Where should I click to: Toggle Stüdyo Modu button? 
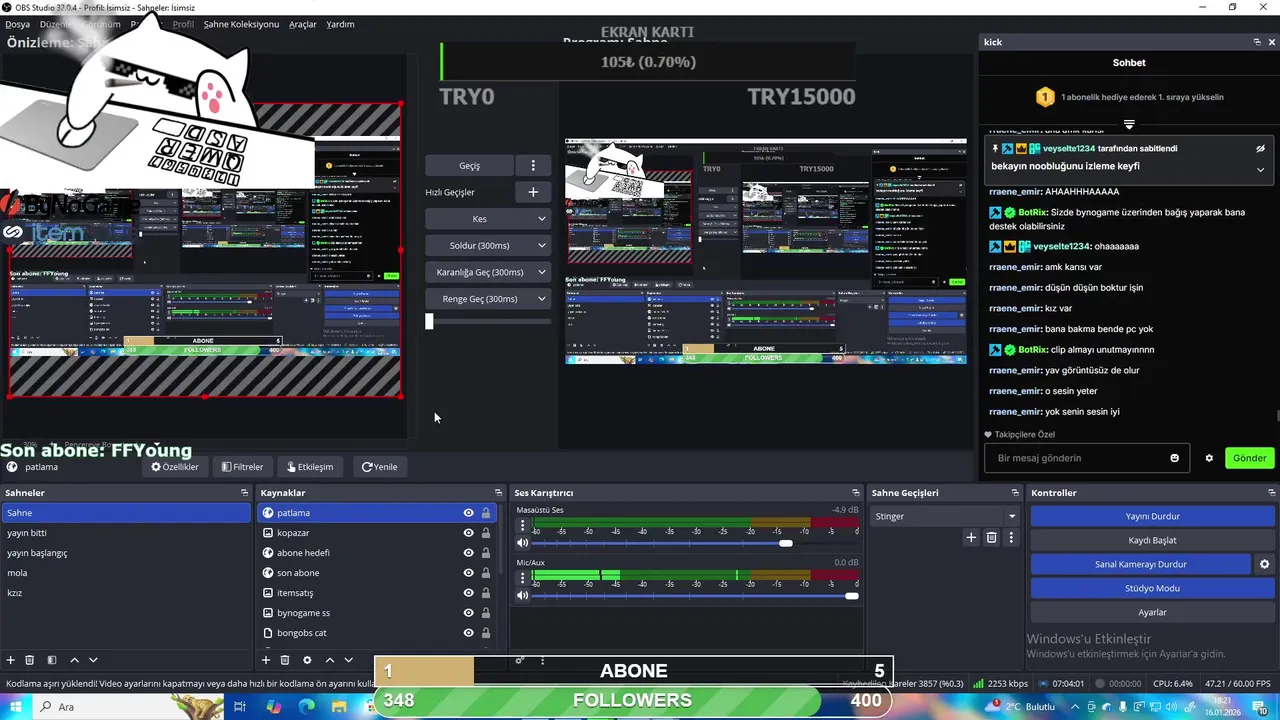click(x=1152, y=588)
